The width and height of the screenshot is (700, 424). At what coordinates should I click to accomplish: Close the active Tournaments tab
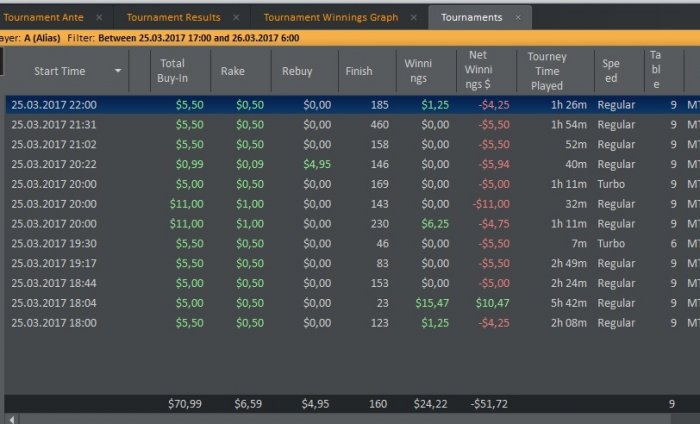518,17
